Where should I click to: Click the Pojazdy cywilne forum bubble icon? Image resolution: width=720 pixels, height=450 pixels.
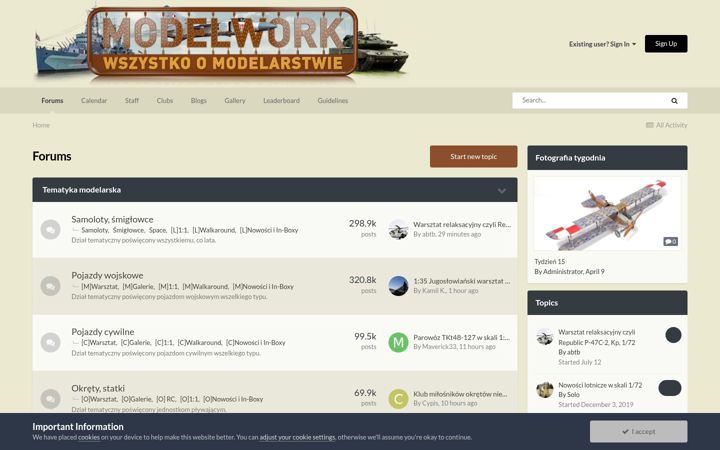51,343
